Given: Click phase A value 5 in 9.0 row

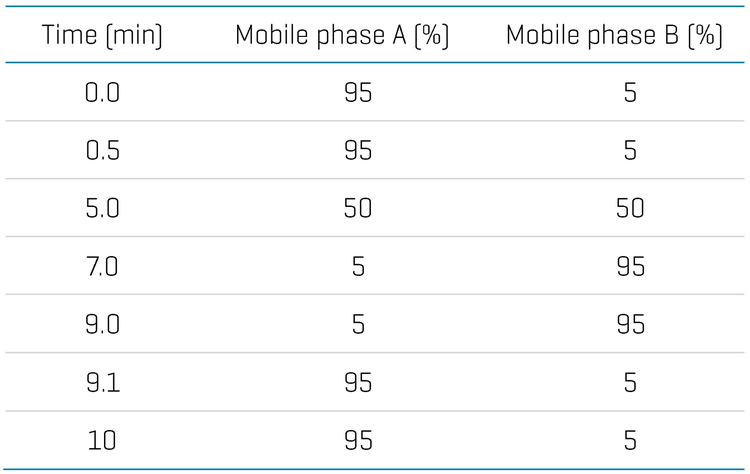Looking at the screenshot, I should pos(358,325).
